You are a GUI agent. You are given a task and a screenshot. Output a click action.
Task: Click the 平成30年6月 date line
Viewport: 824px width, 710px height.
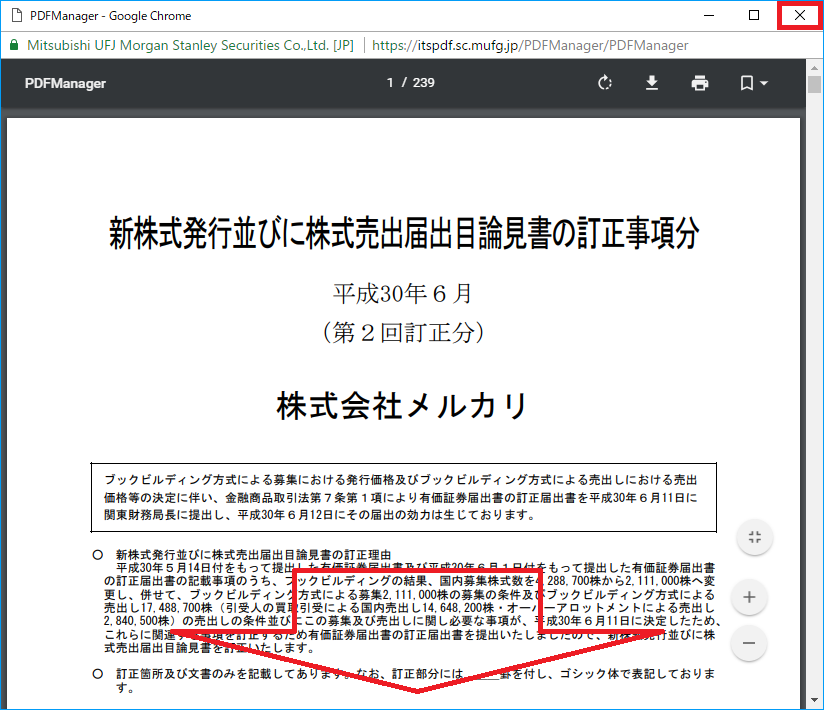point(403,293)
